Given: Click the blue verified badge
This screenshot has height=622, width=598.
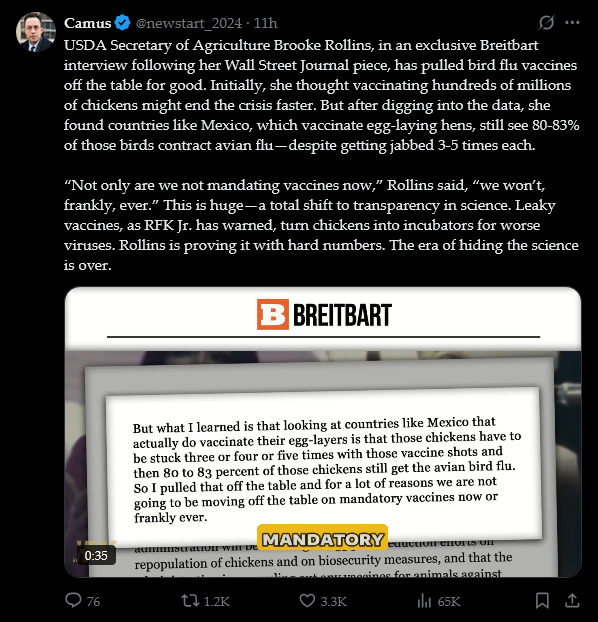Looking at the screenshot, I should point(123,23).
